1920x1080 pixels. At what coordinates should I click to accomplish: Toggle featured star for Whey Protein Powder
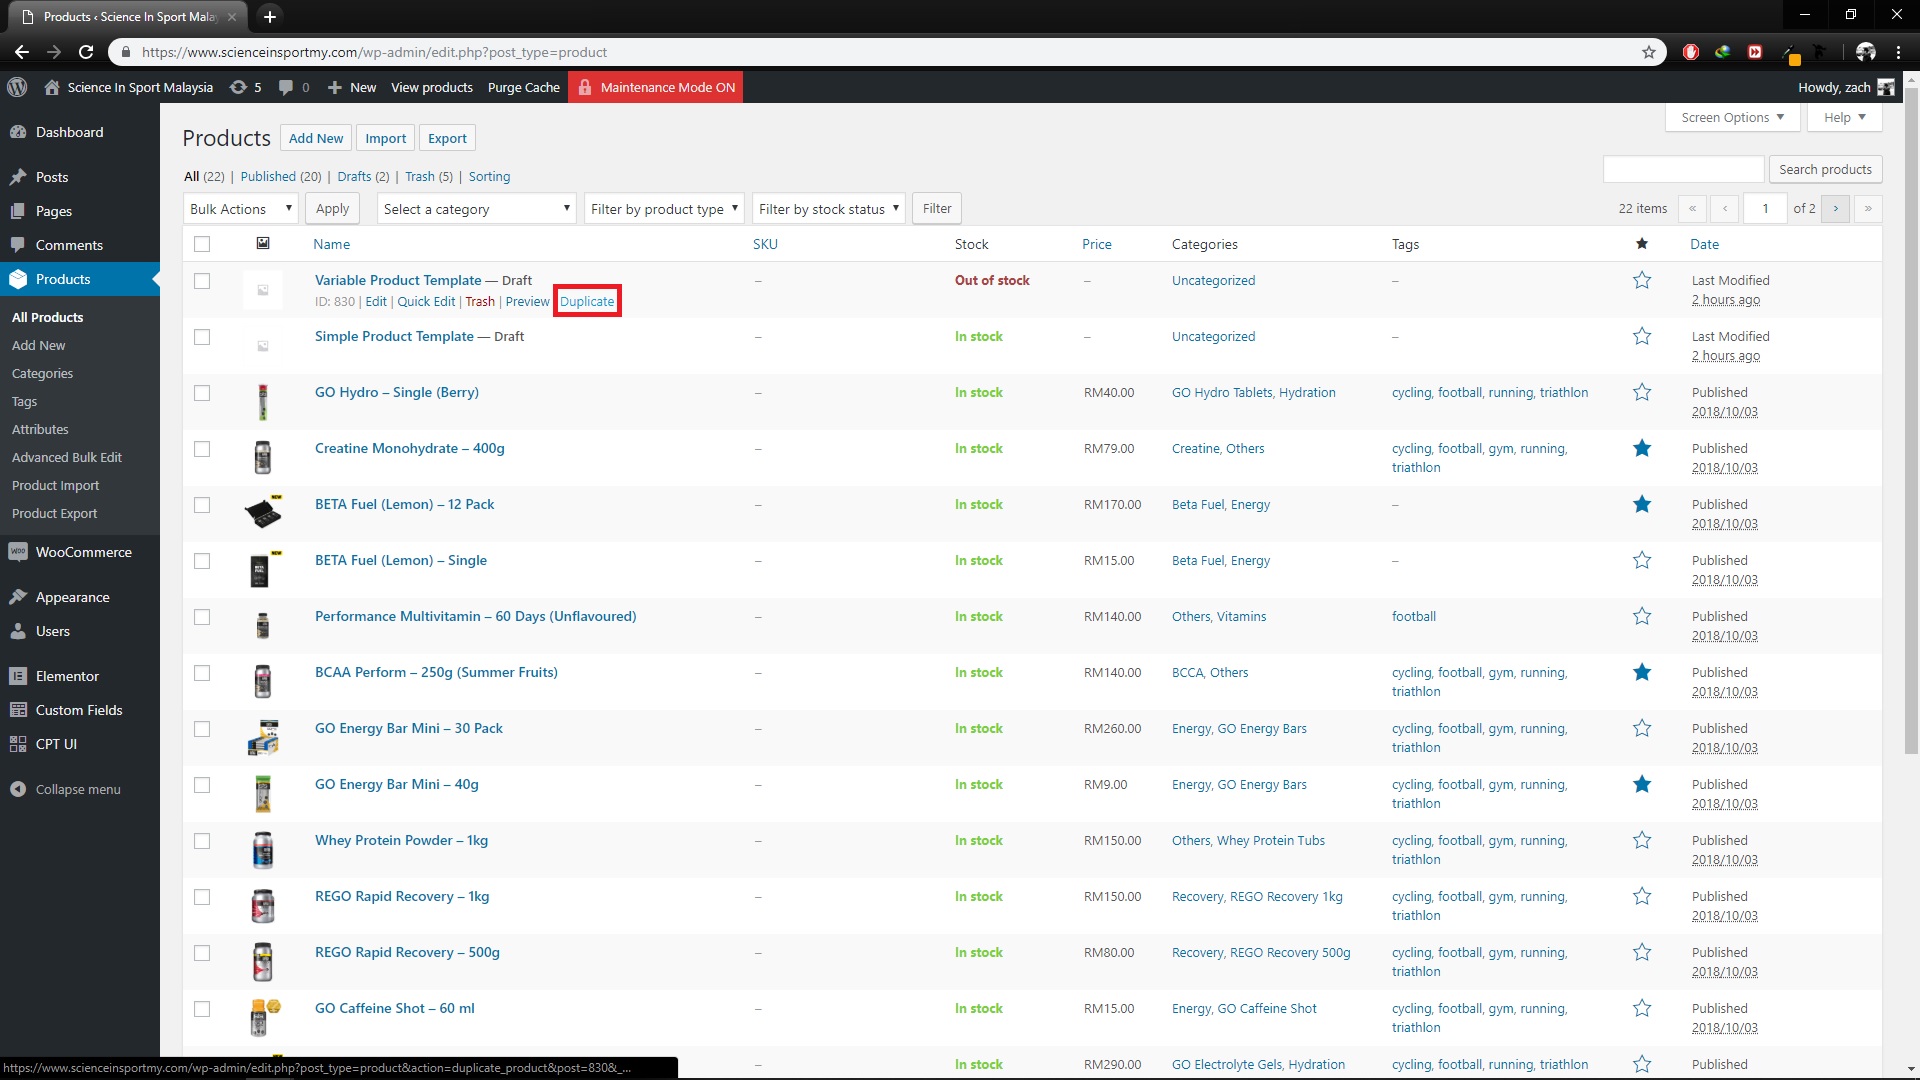pyautogui.click(x=1642, y=841)
